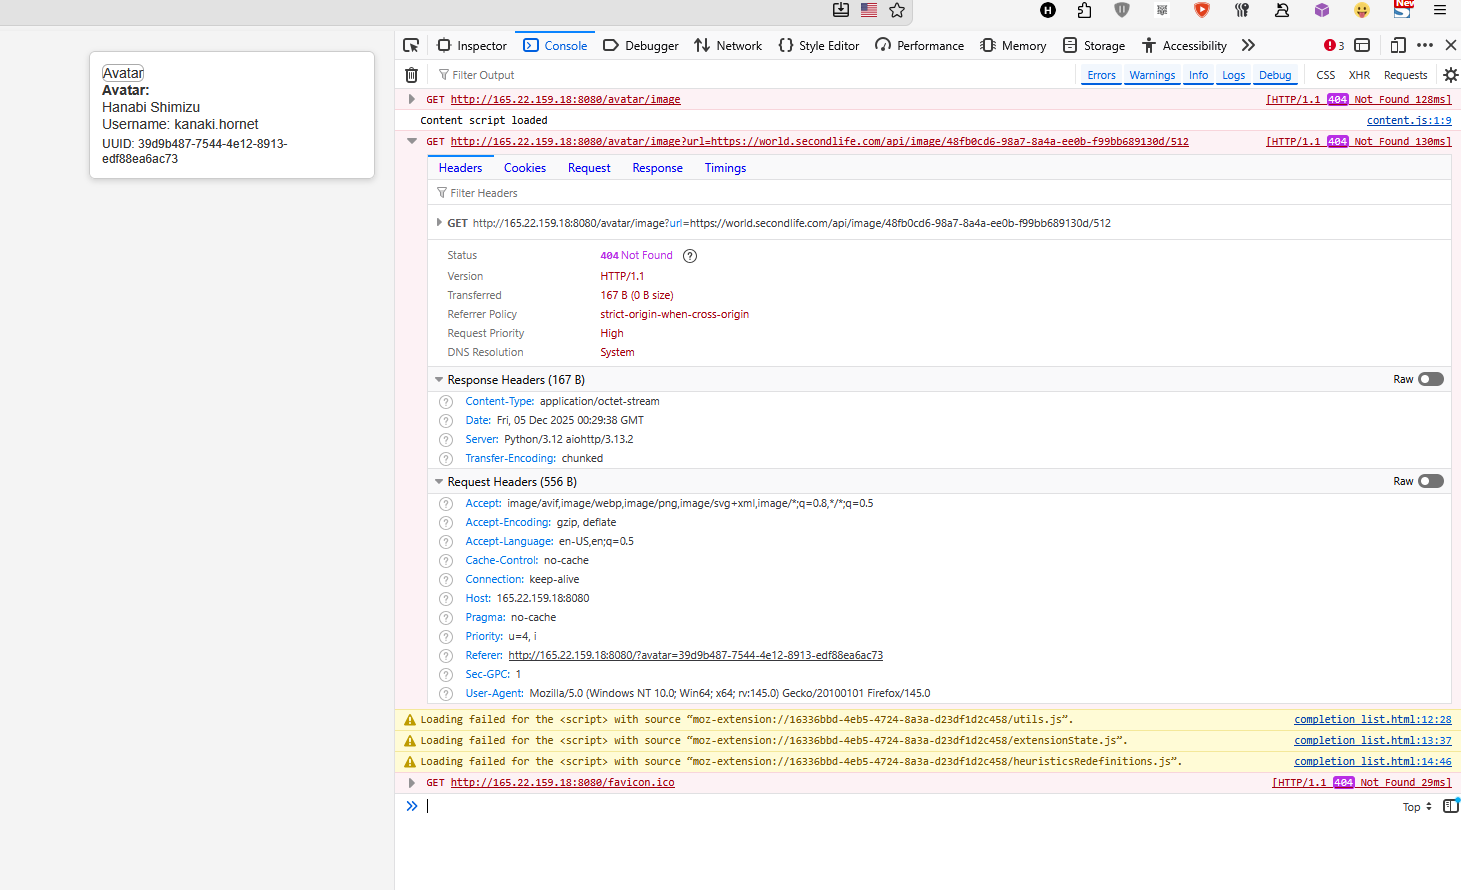This screenshot has height=890, width=1461.
Task: Bookmark page with star icon
Action: (897, 10)
